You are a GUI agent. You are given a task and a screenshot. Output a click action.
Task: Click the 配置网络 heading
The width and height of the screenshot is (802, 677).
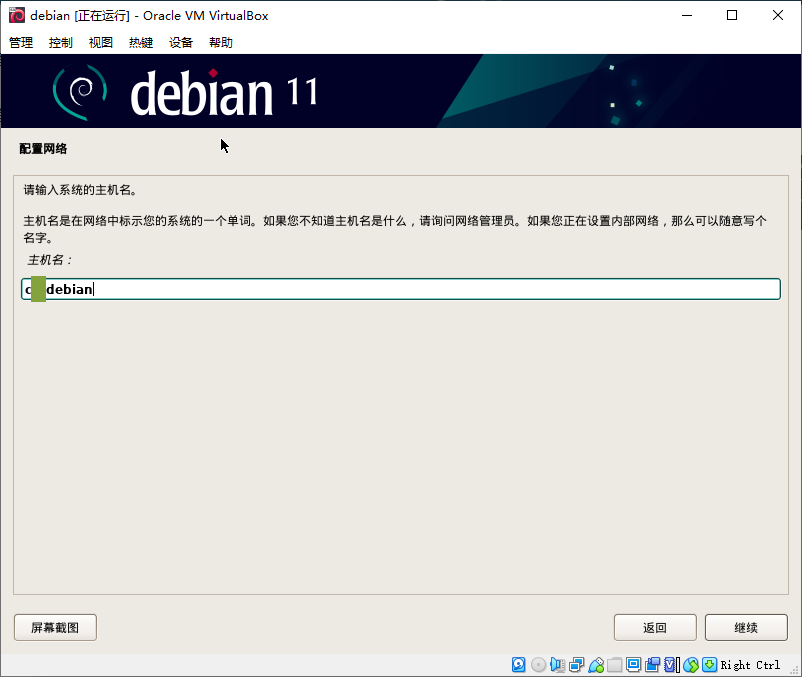pyautogui.click(x=43, y=149)
